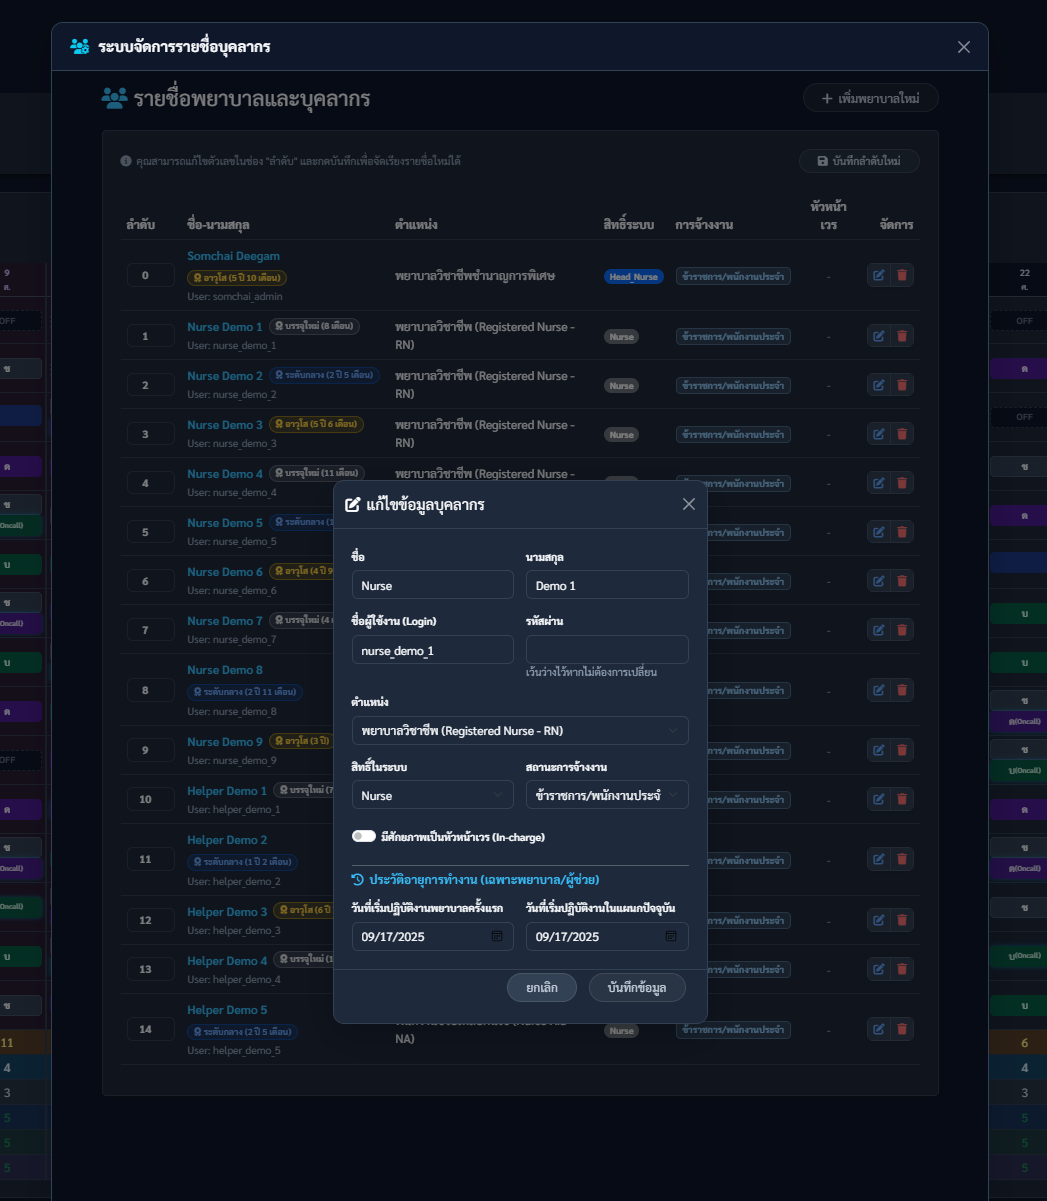Image resolution: width=1047 pixels, height=1201 pixels.
Task: Open the ตำแหน่ง position dropdown
Action: coord(520,731)
